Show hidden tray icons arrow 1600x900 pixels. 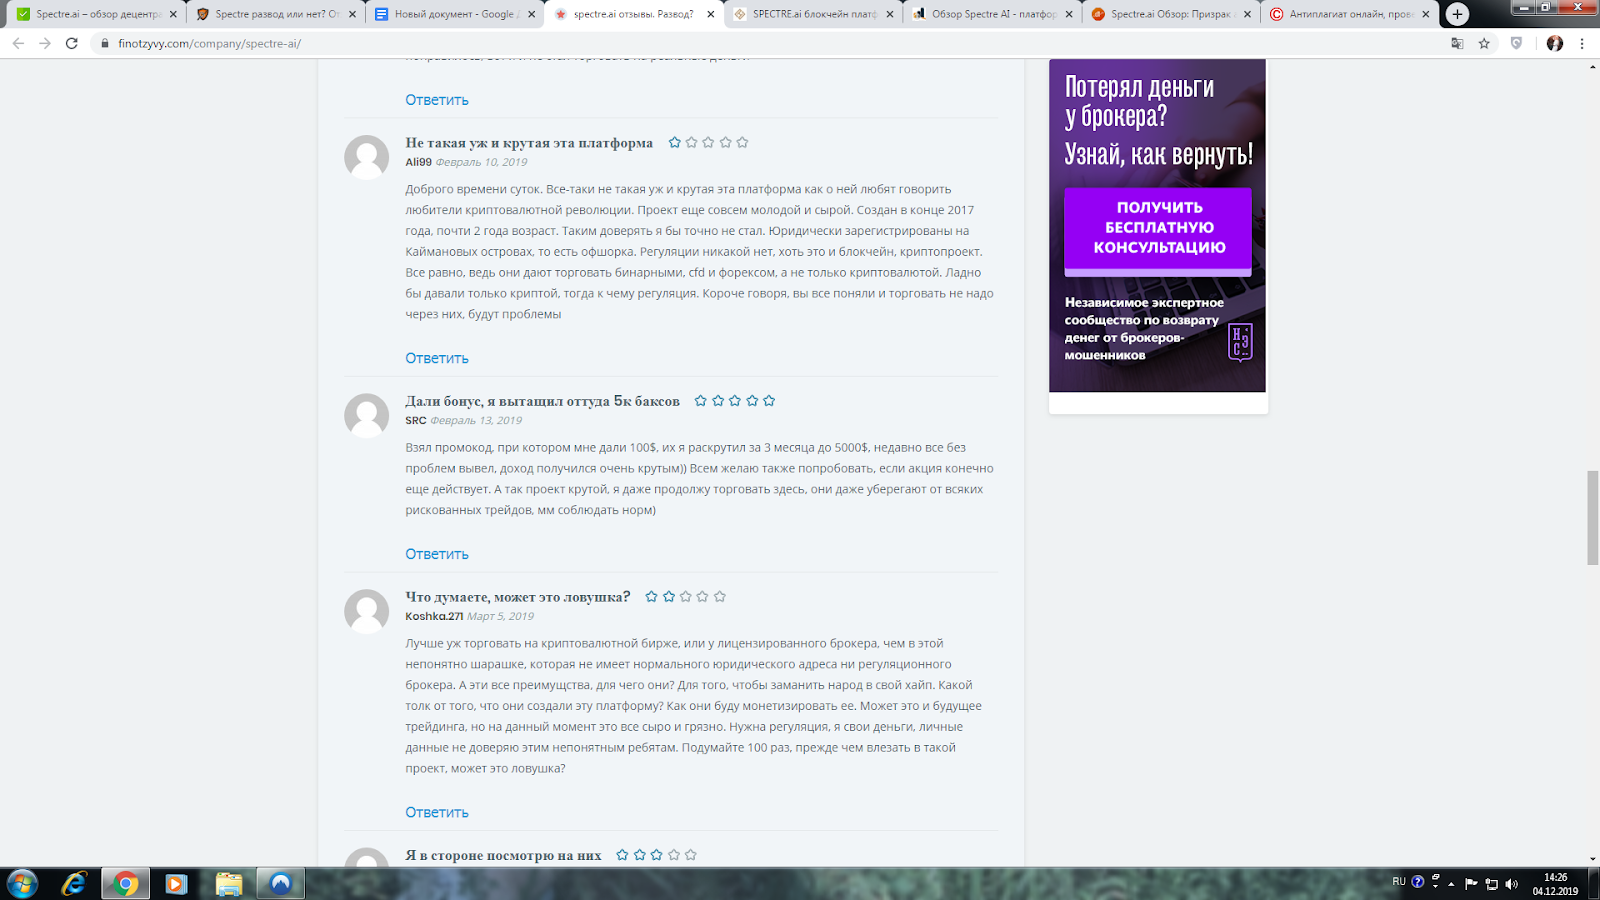(1451, 884)
